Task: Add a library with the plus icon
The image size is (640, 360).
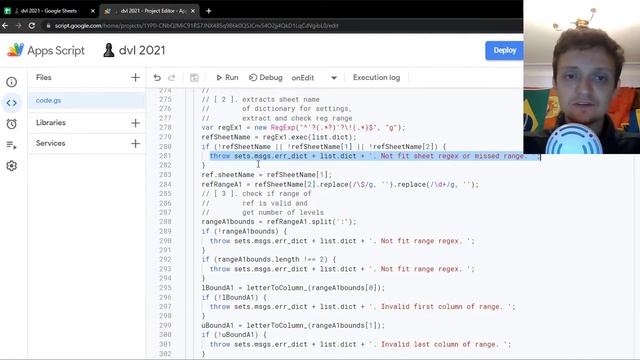Action: click(135, 123)
